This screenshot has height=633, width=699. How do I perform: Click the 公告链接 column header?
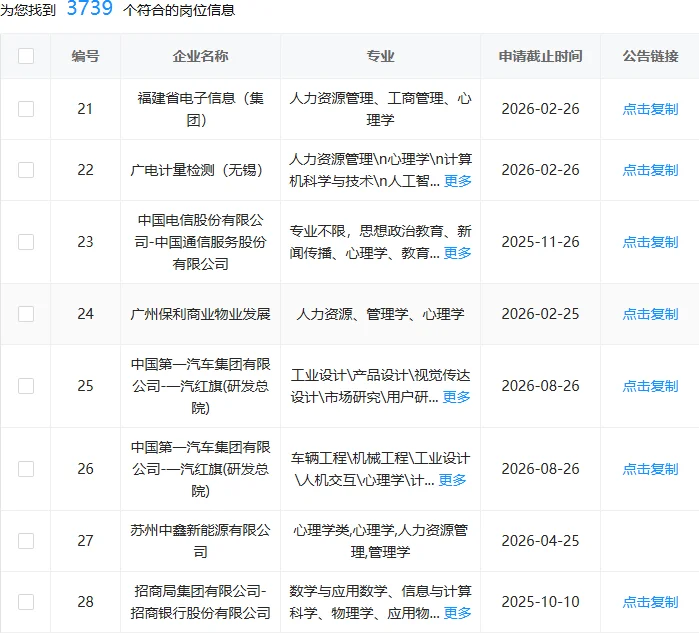(650, 56)
